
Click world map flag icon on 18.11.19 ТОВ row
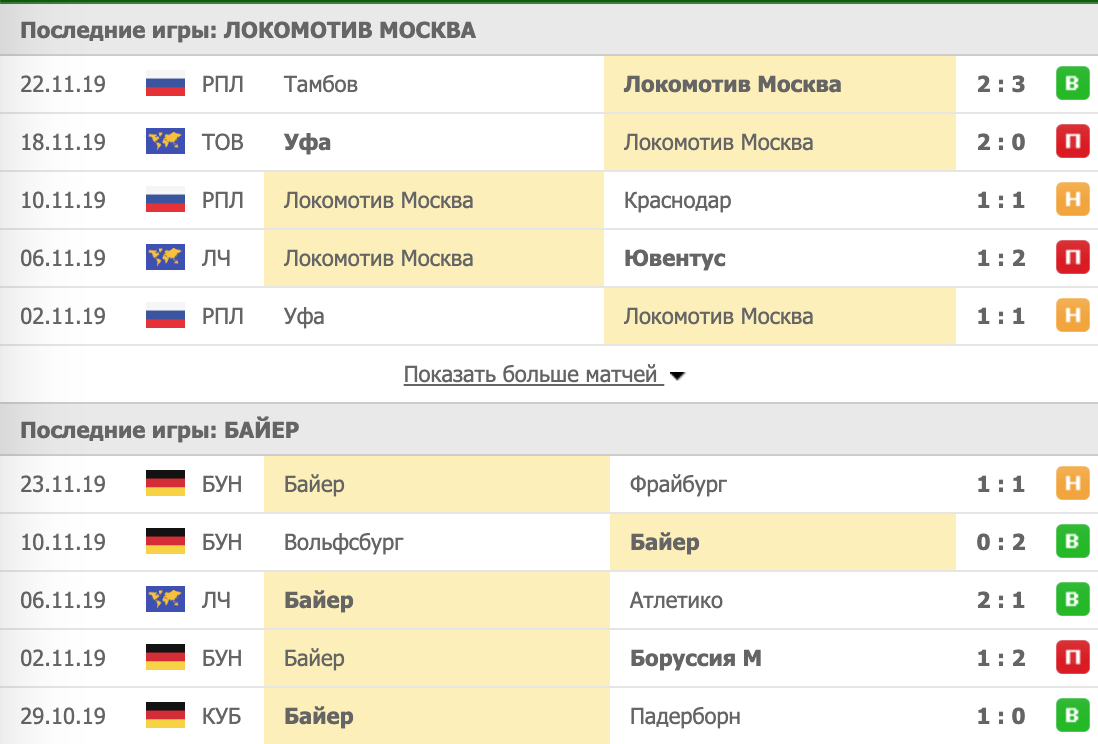(x=165, y=142)
